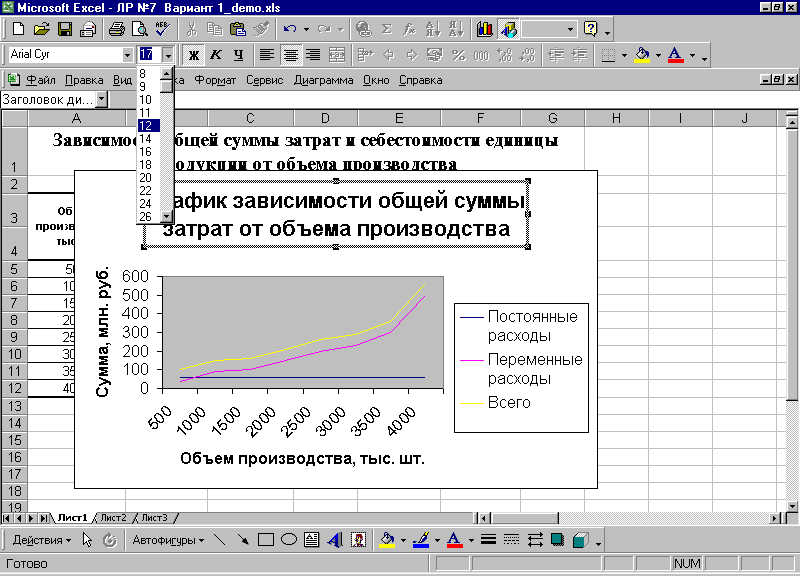
Task: Click the Dash Style icon
Action: (511, 540)
